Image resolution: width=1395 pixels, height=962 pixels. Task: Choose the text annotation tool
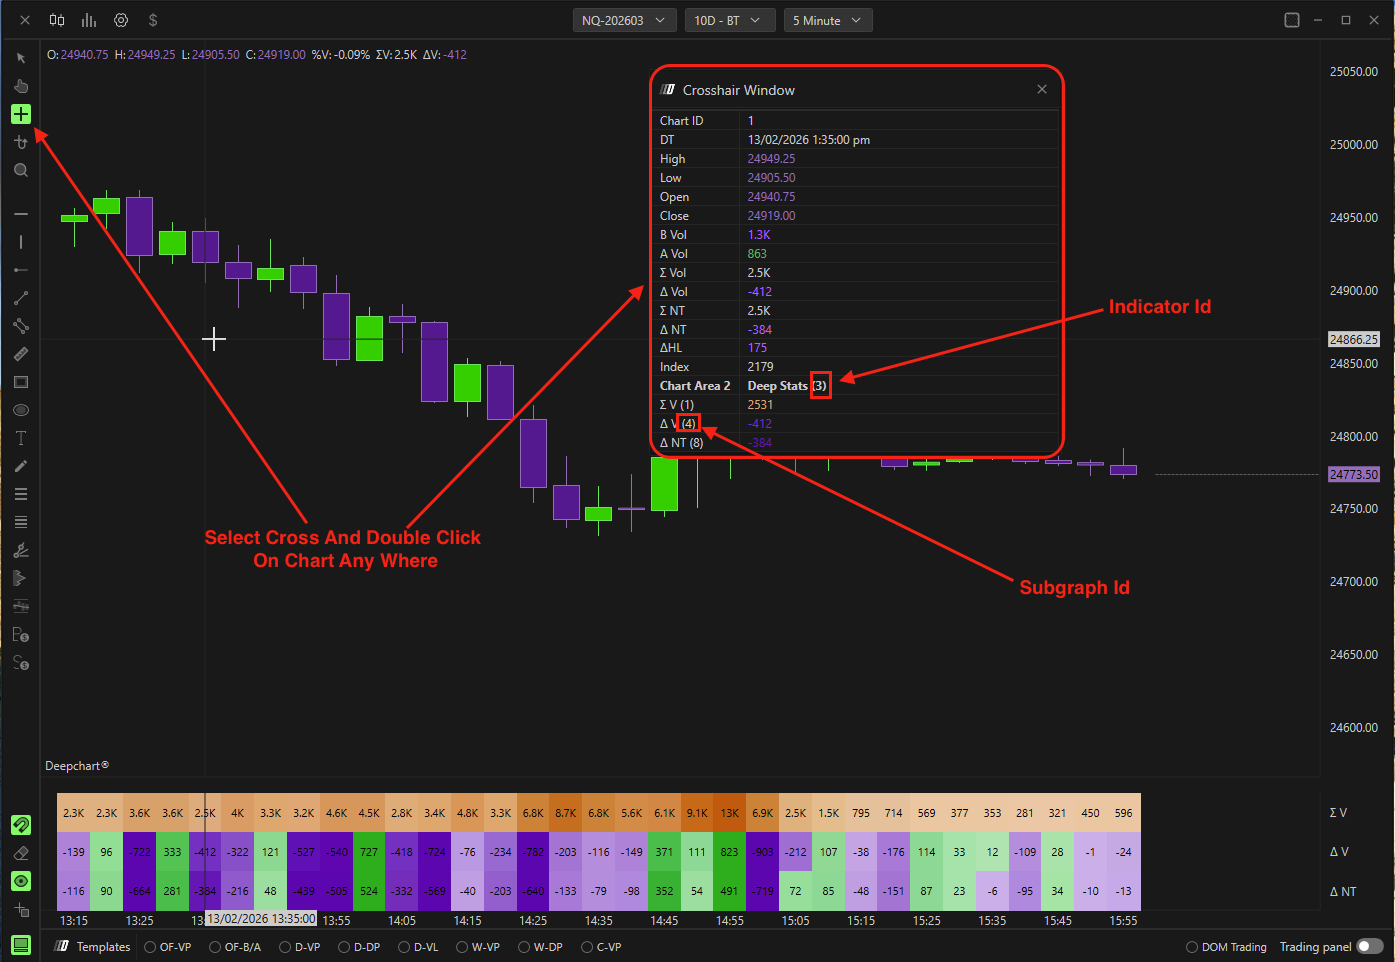(x=21, y=438)
